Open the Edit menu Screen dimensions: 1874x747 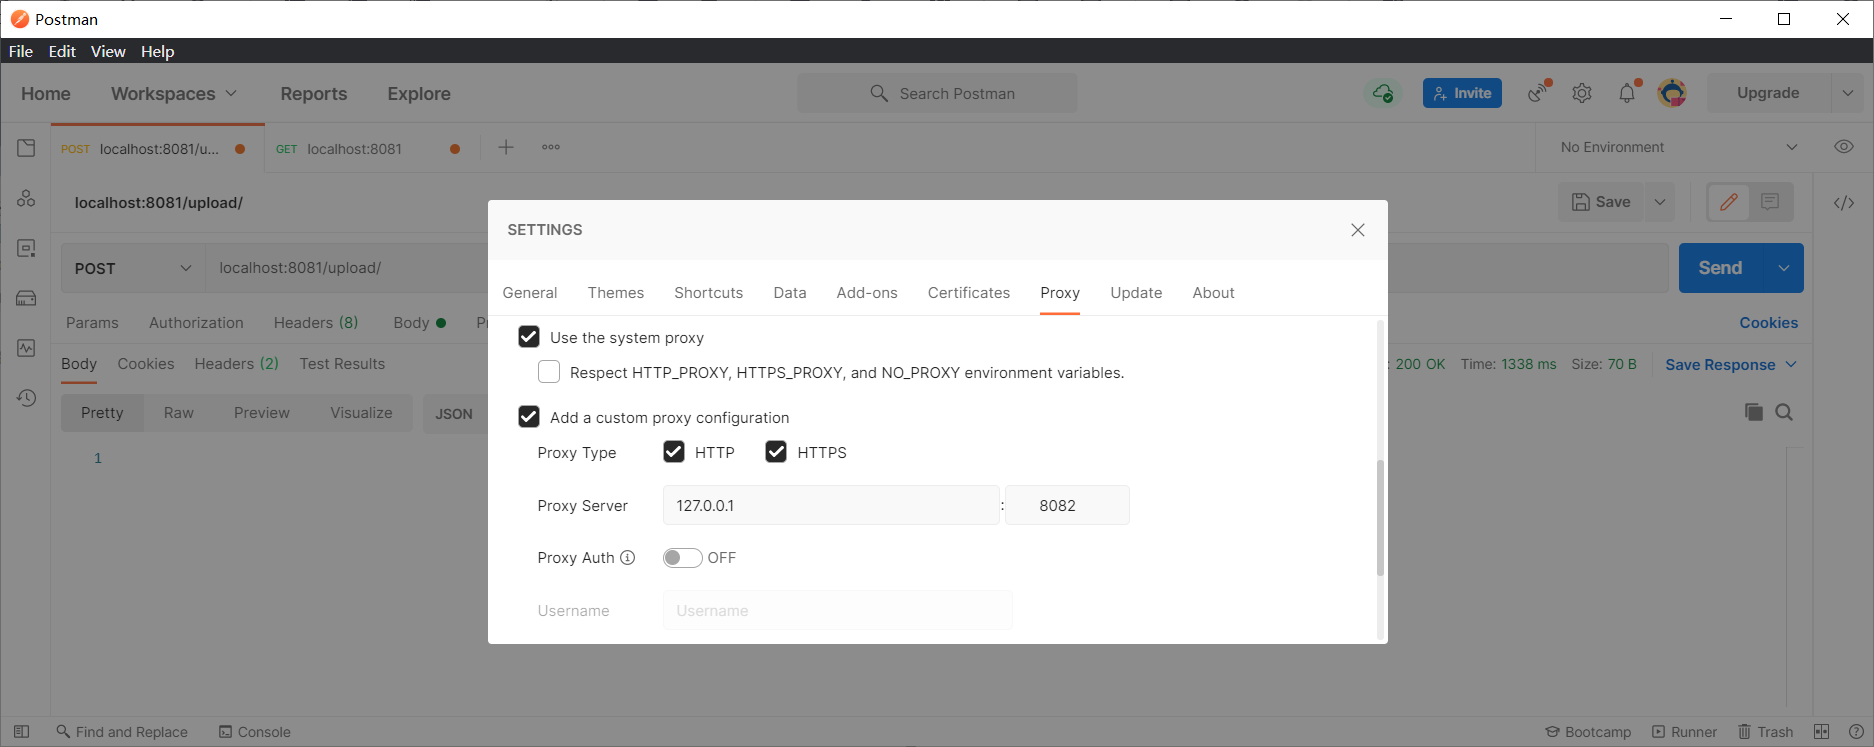(x=62, y=51)
